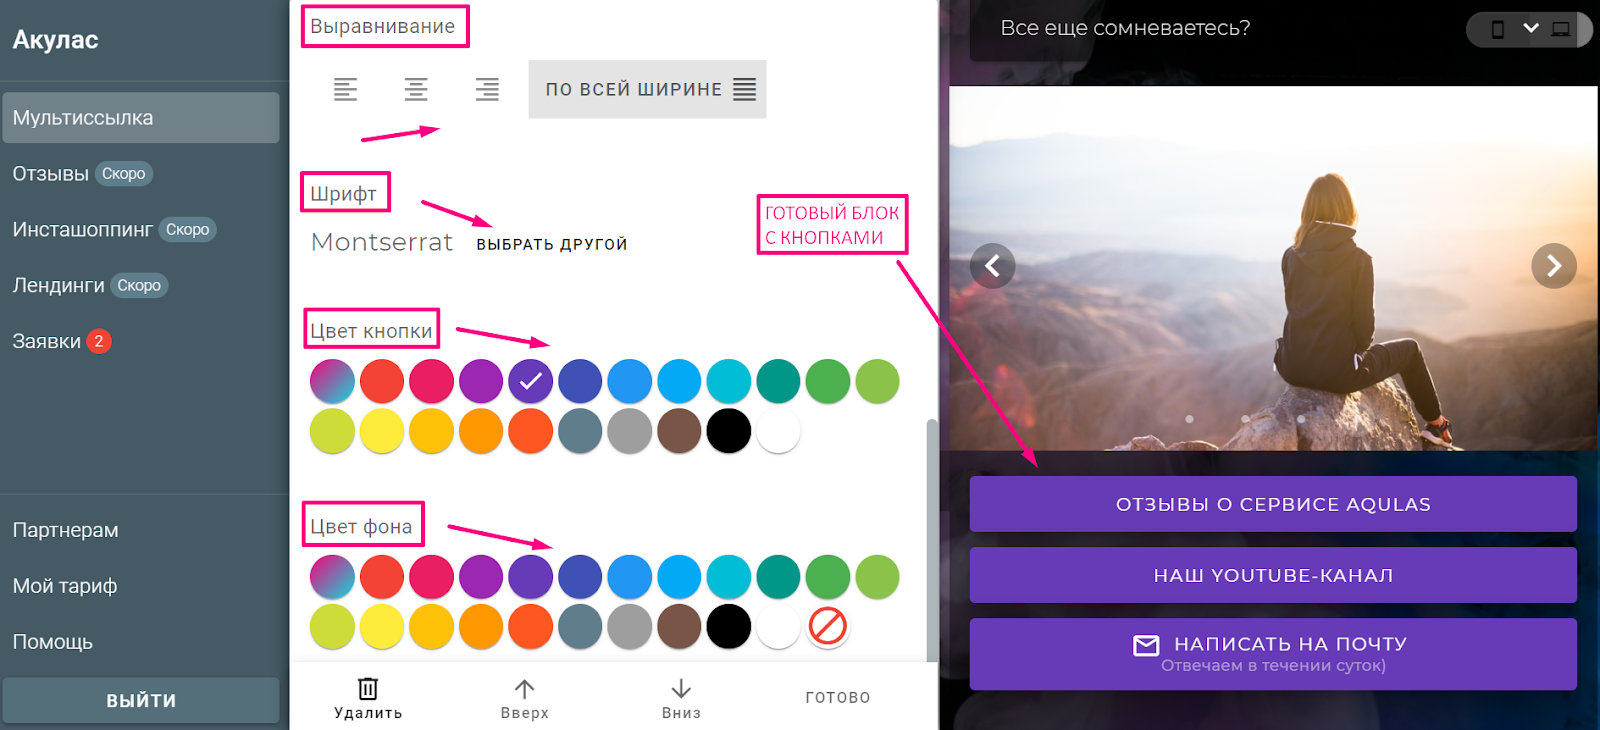1600x730 pixels.
Task: Open Заявки in the sidebar
Action: tap(46, 342)
